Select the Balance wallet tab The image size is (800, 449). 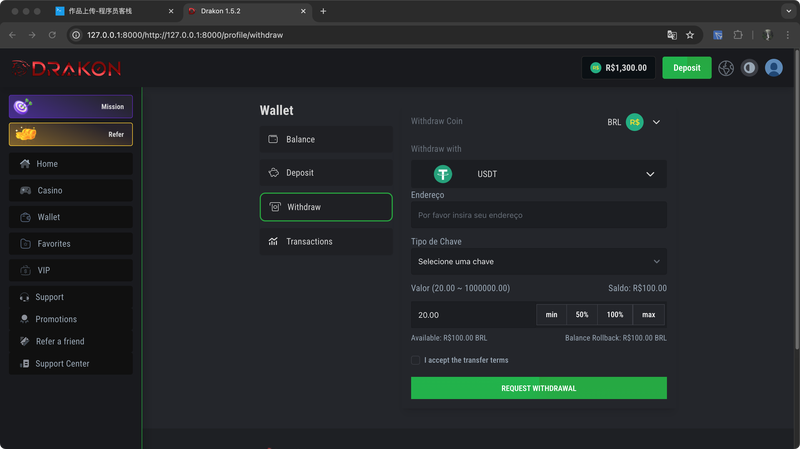click(x=326, y=139)
